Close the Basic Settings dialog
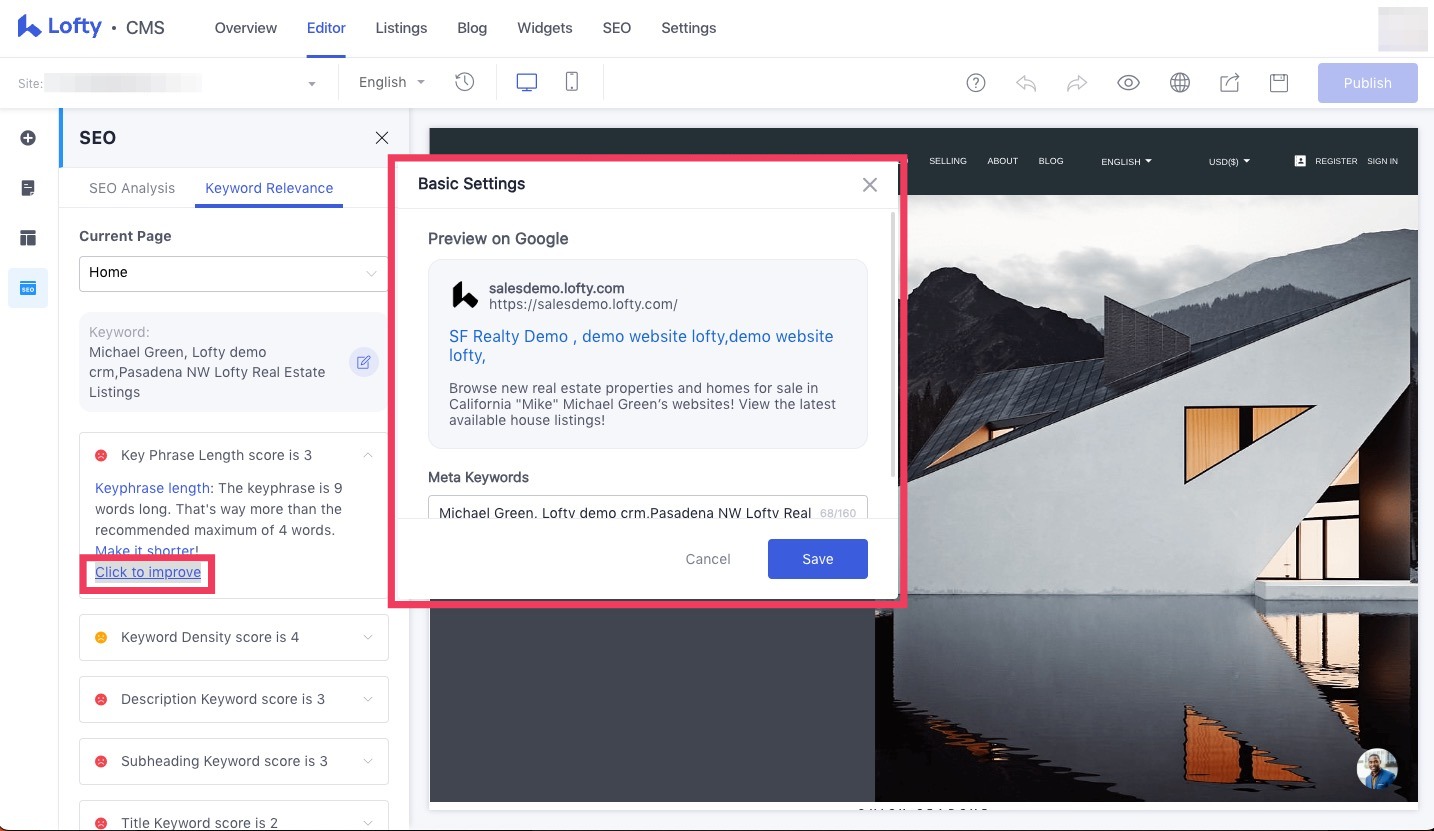 [x=870, y=184]
